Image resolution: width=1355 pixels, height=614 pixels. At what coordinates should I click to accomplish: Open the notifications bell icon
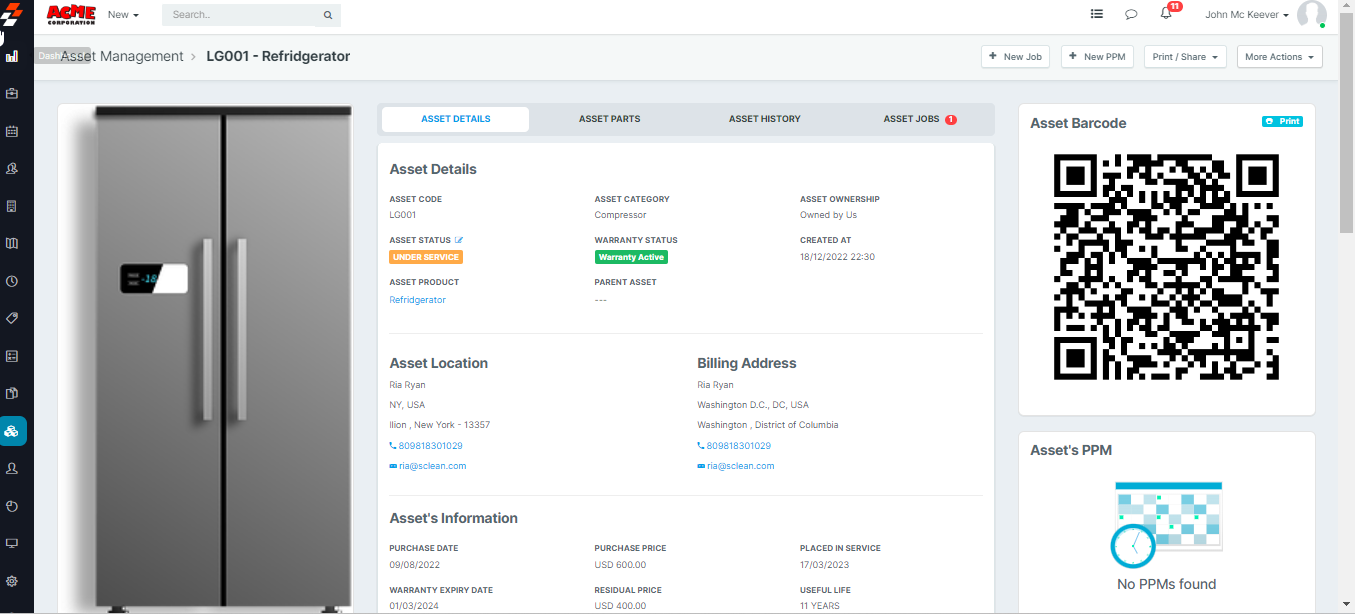(x=1166, y=14)
